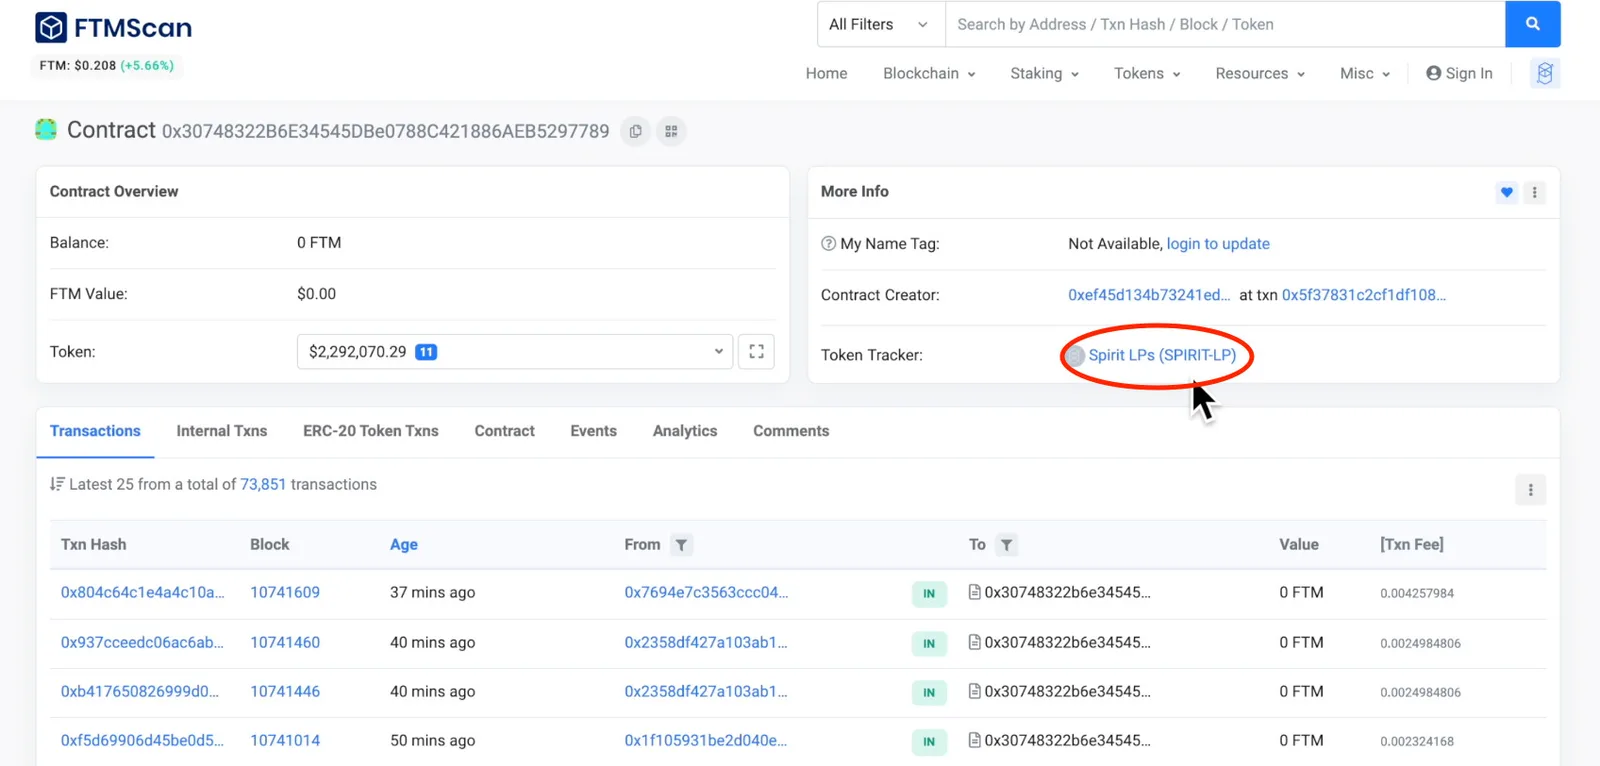Click the 37 mins ago age cell

[x=432, y=592]
